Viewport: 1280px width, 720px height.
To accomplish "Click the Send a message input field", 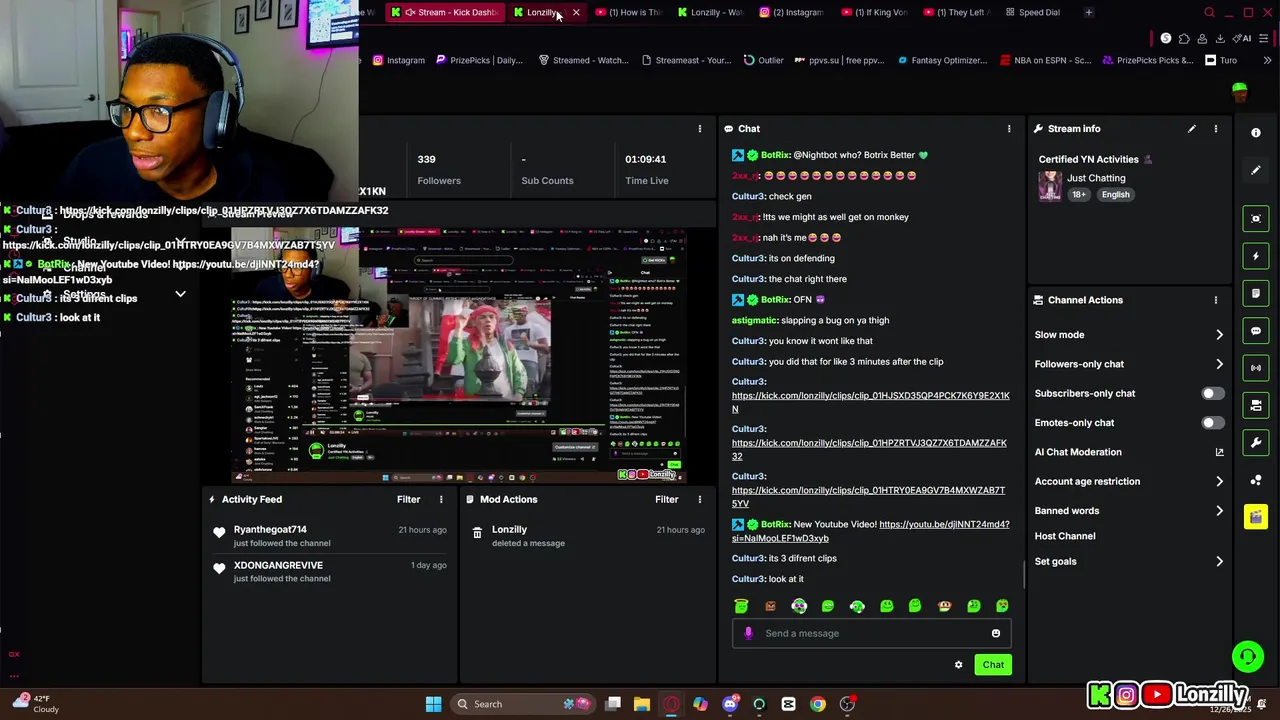I will pyautogui.click(x=872, y=633).
